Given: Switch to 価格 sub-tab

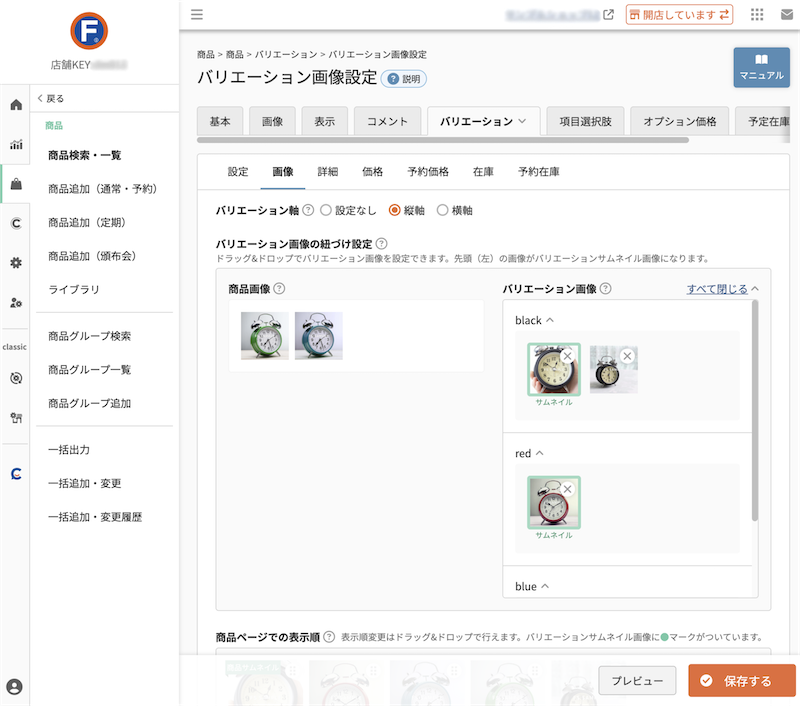Looking at the screenshot, I should point(372,172).
